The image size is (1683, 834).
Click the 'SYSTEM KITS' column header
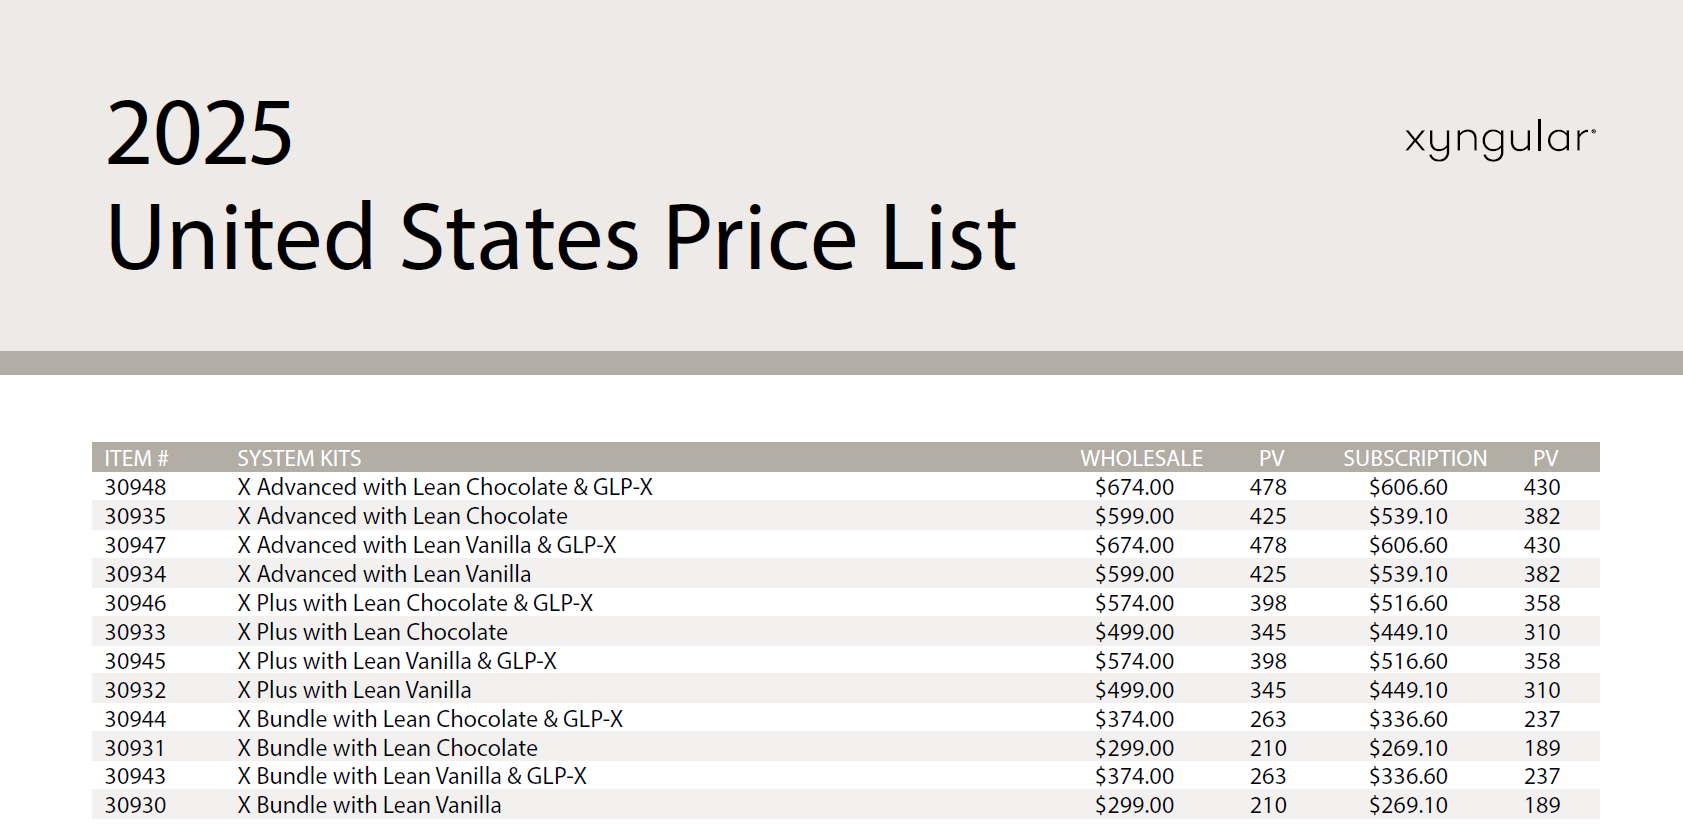(299, 458)
